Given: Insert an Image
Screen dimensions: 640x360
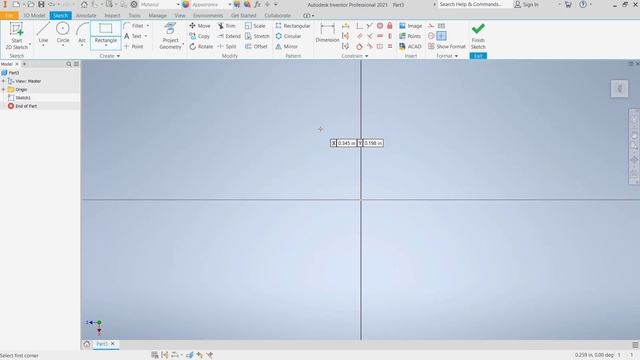Looking at the screenshot, I should tap(411, 26).
